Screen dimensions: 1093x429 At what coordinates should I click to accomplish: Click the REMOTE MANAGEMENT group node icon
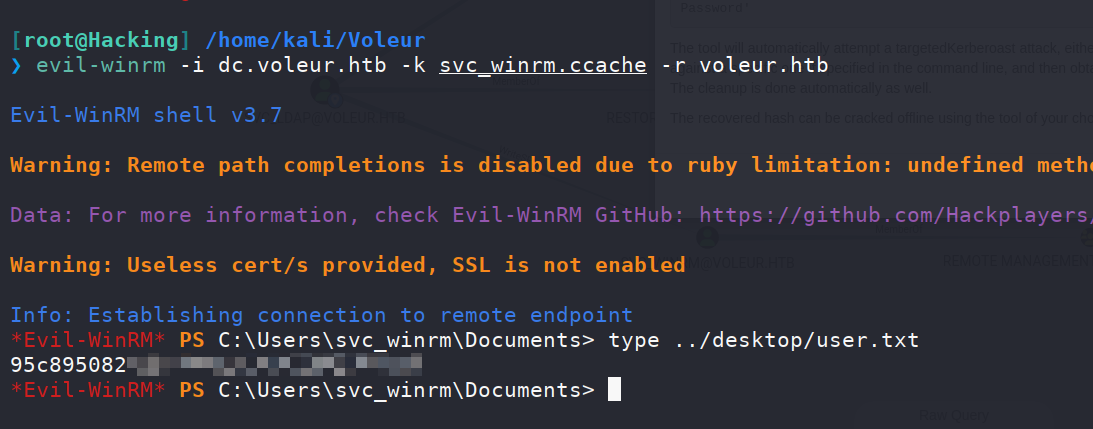click(x=1087, y=238)
